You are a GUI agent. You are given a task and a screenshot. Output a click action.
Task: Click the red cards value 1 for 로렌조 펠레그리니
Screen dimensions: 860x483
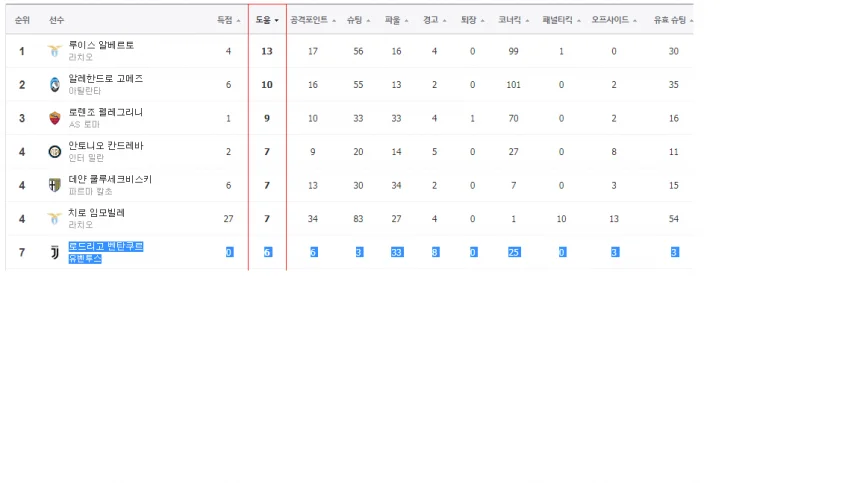click(x=472, y=118)
